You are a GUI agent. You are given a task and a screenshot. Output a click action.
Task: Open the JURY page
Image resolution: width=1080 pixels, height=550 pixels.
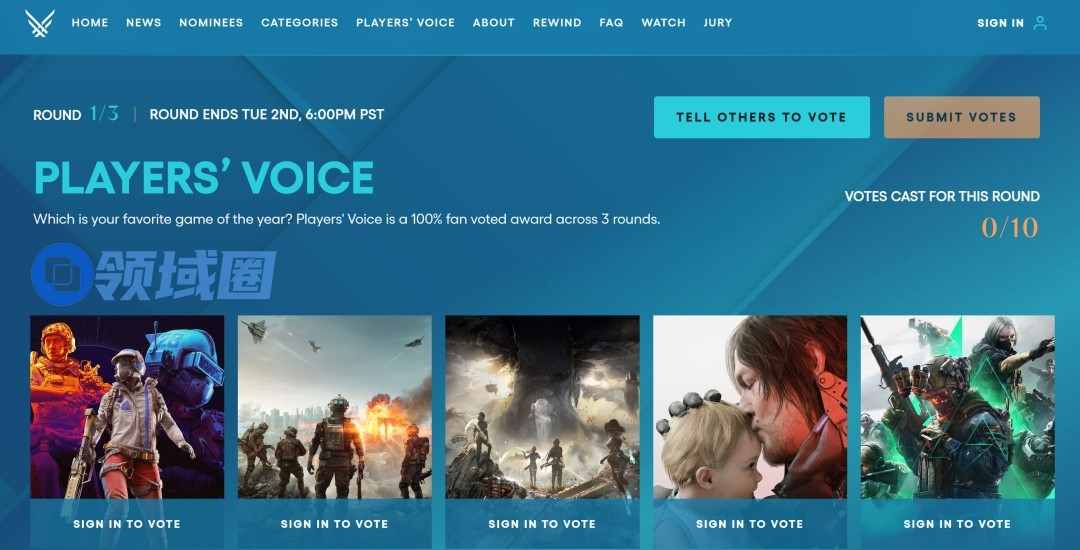[x=718, y=23]
